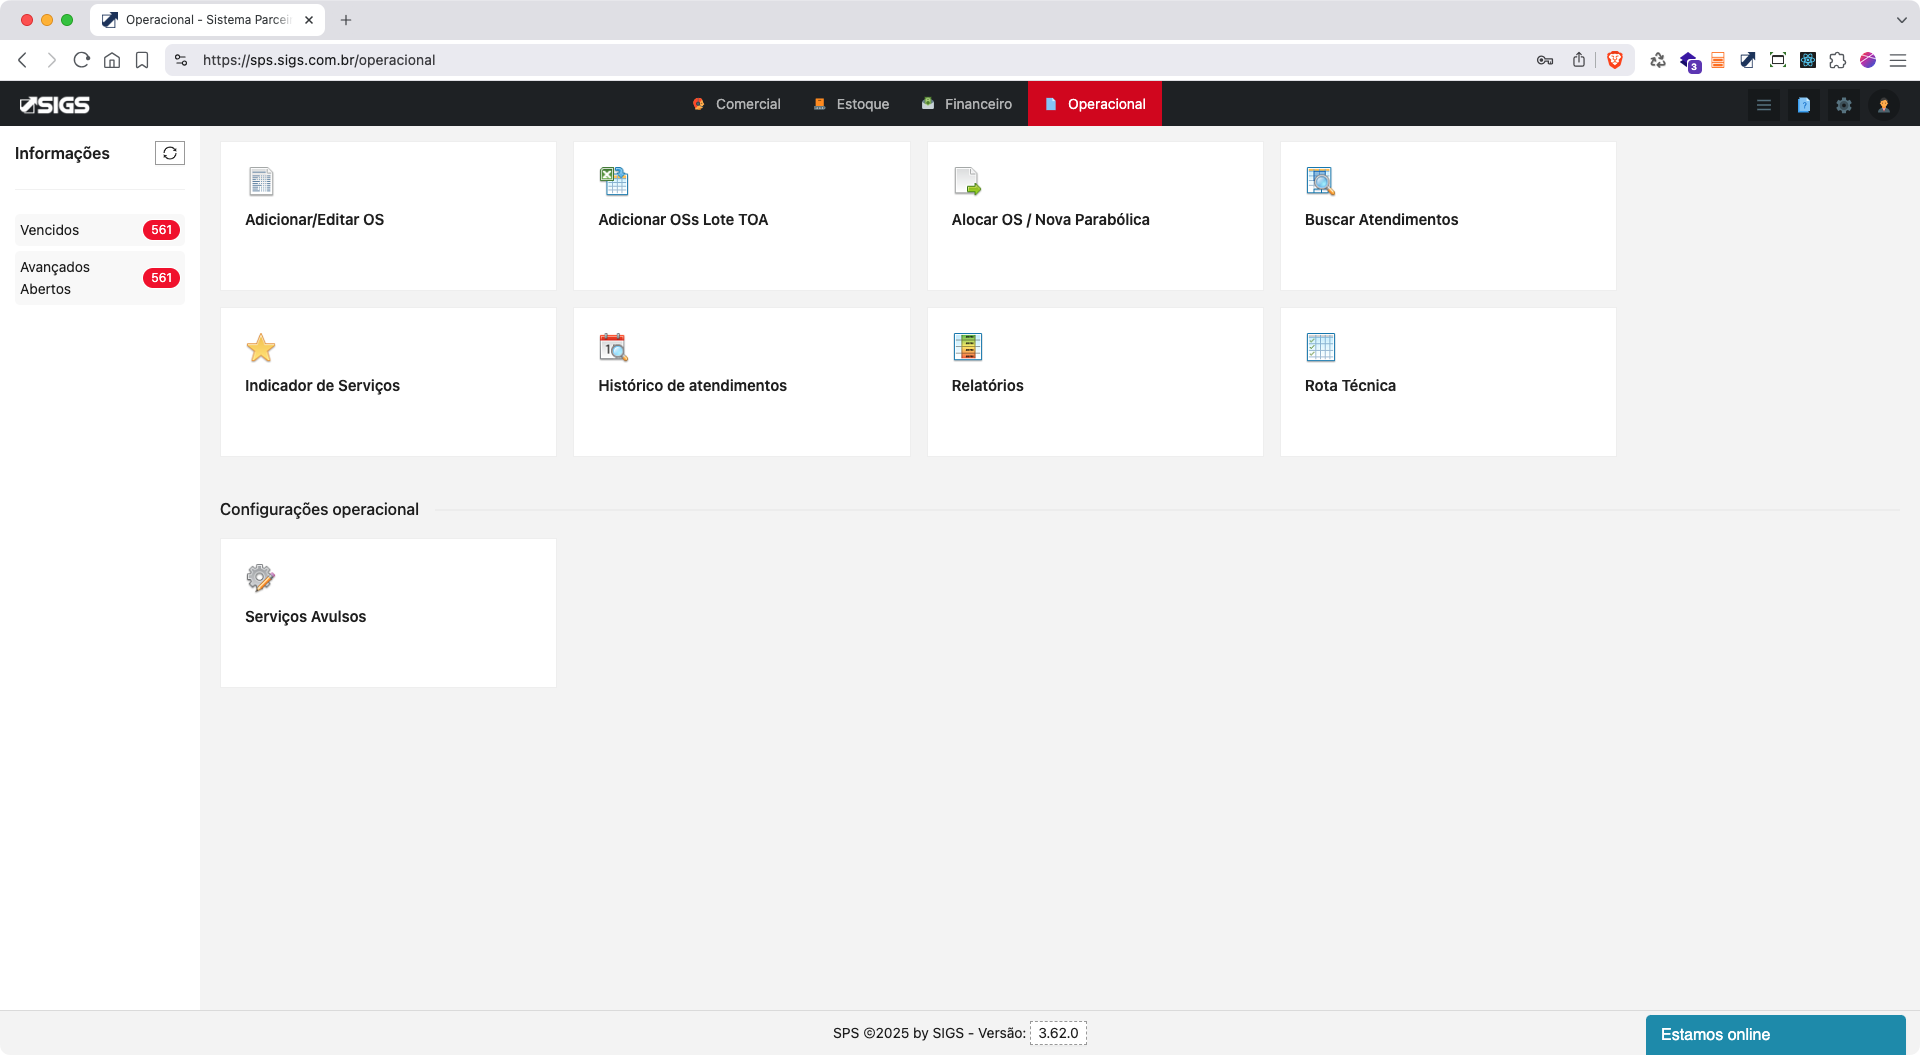Open Alocar OS / Nova Parabólica

pyautogui.click(x=1095, y=216)
